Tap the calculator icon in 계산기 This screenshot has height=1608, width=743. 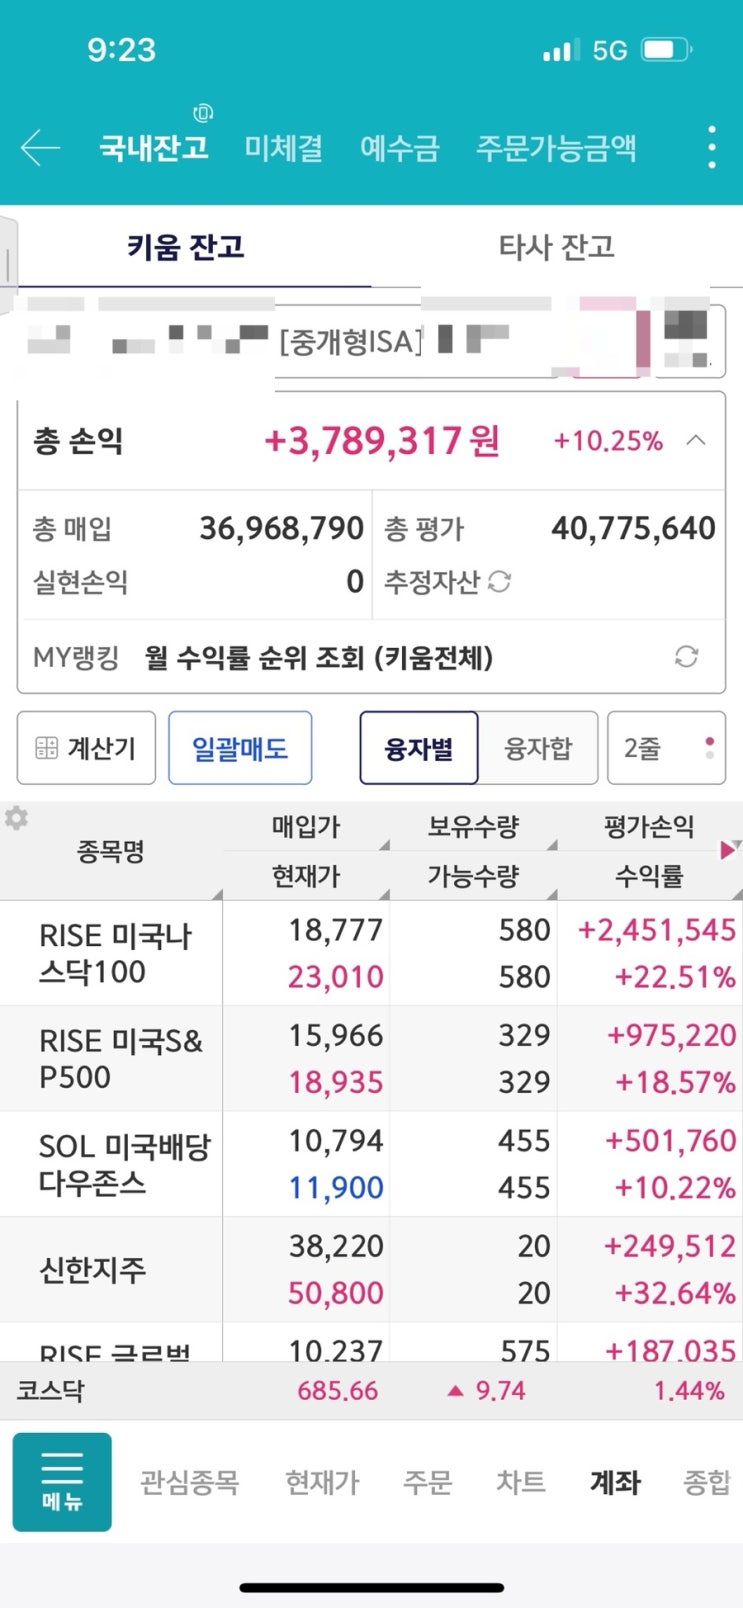coord(47,748)
